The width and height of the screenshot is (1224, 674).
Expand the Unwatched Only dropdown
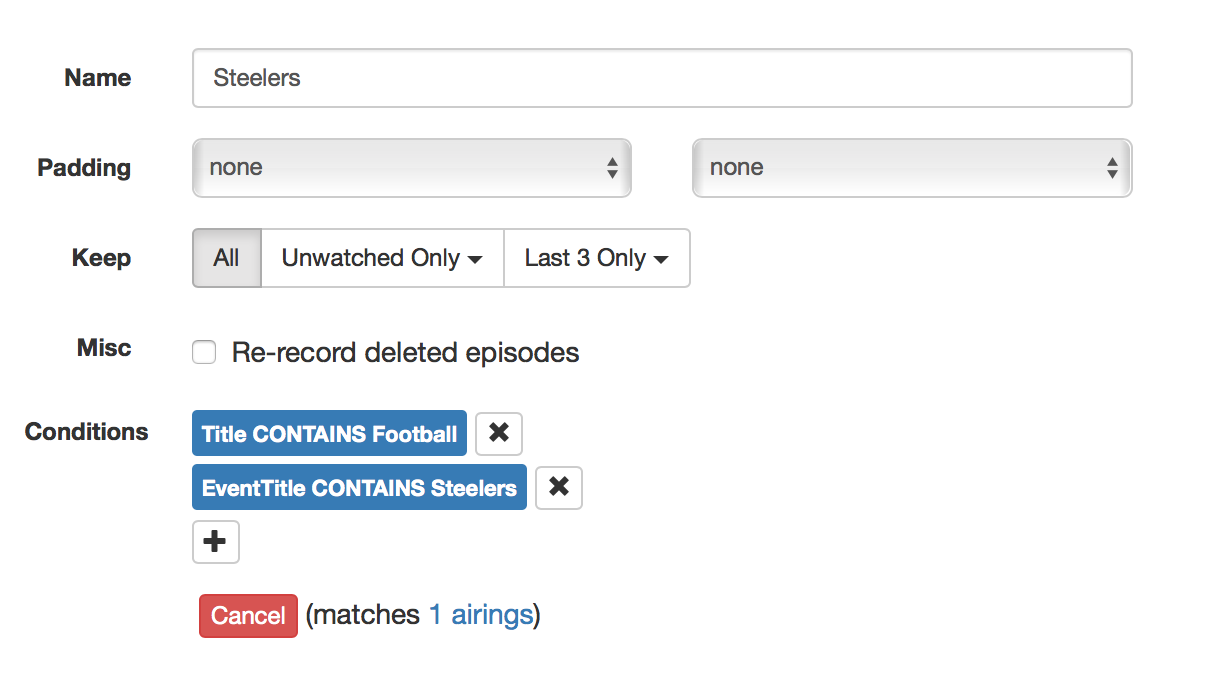[382, 258]
